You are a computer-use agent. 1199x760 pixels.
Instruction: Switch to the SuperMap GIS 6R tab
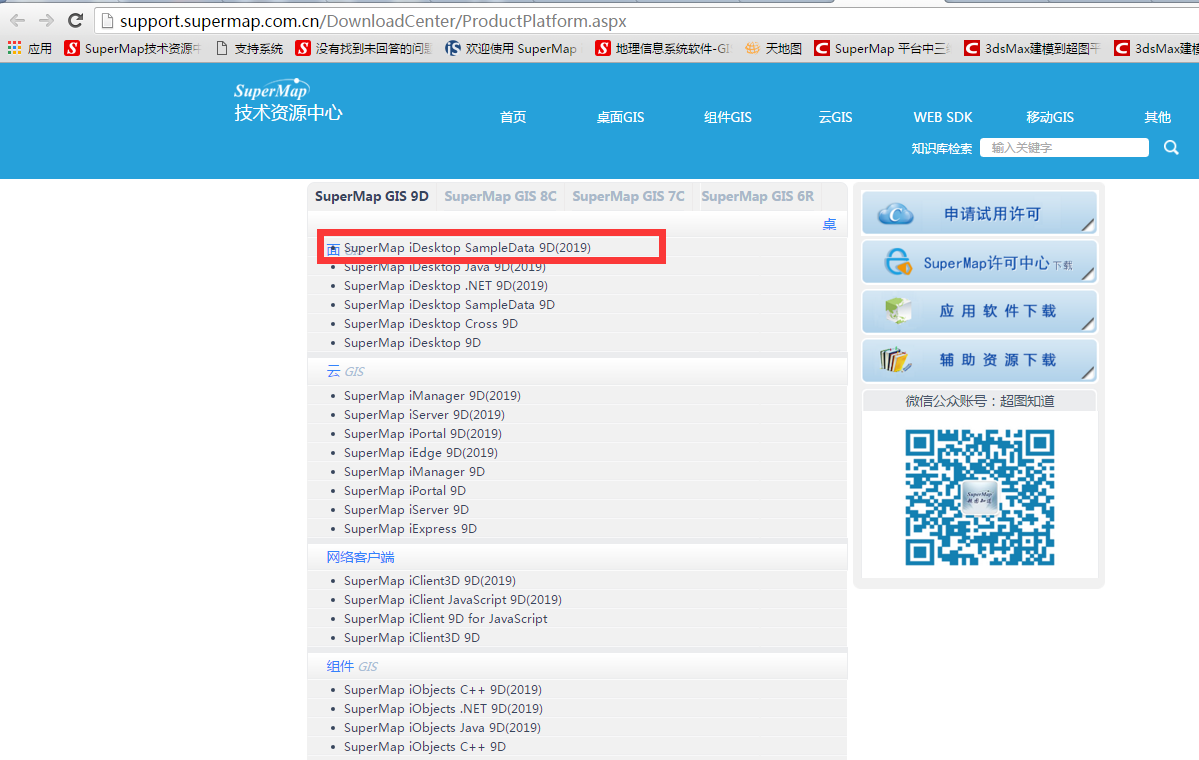pyautogui.click(x=758, y=196)
